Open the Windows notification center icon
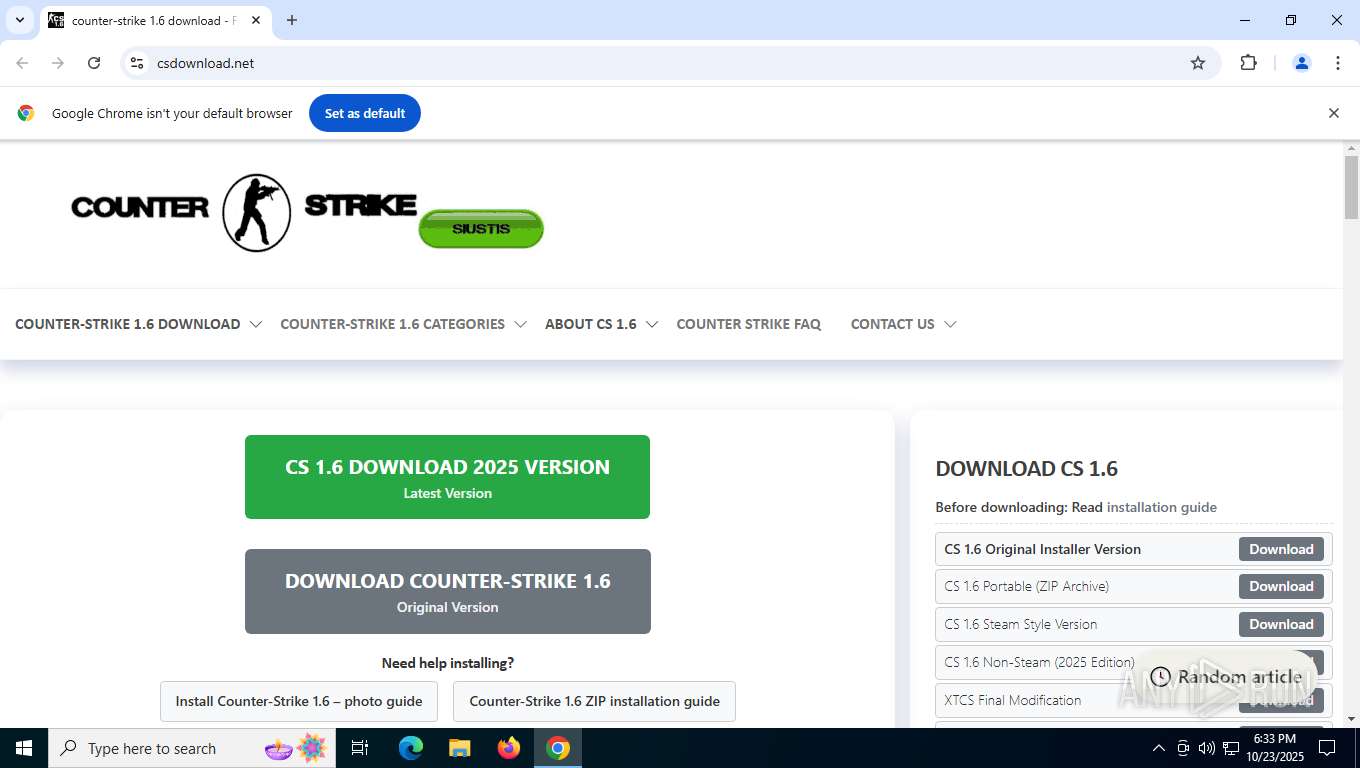The height and width of the screenshot is (768, 1360). coord(1327,748)
